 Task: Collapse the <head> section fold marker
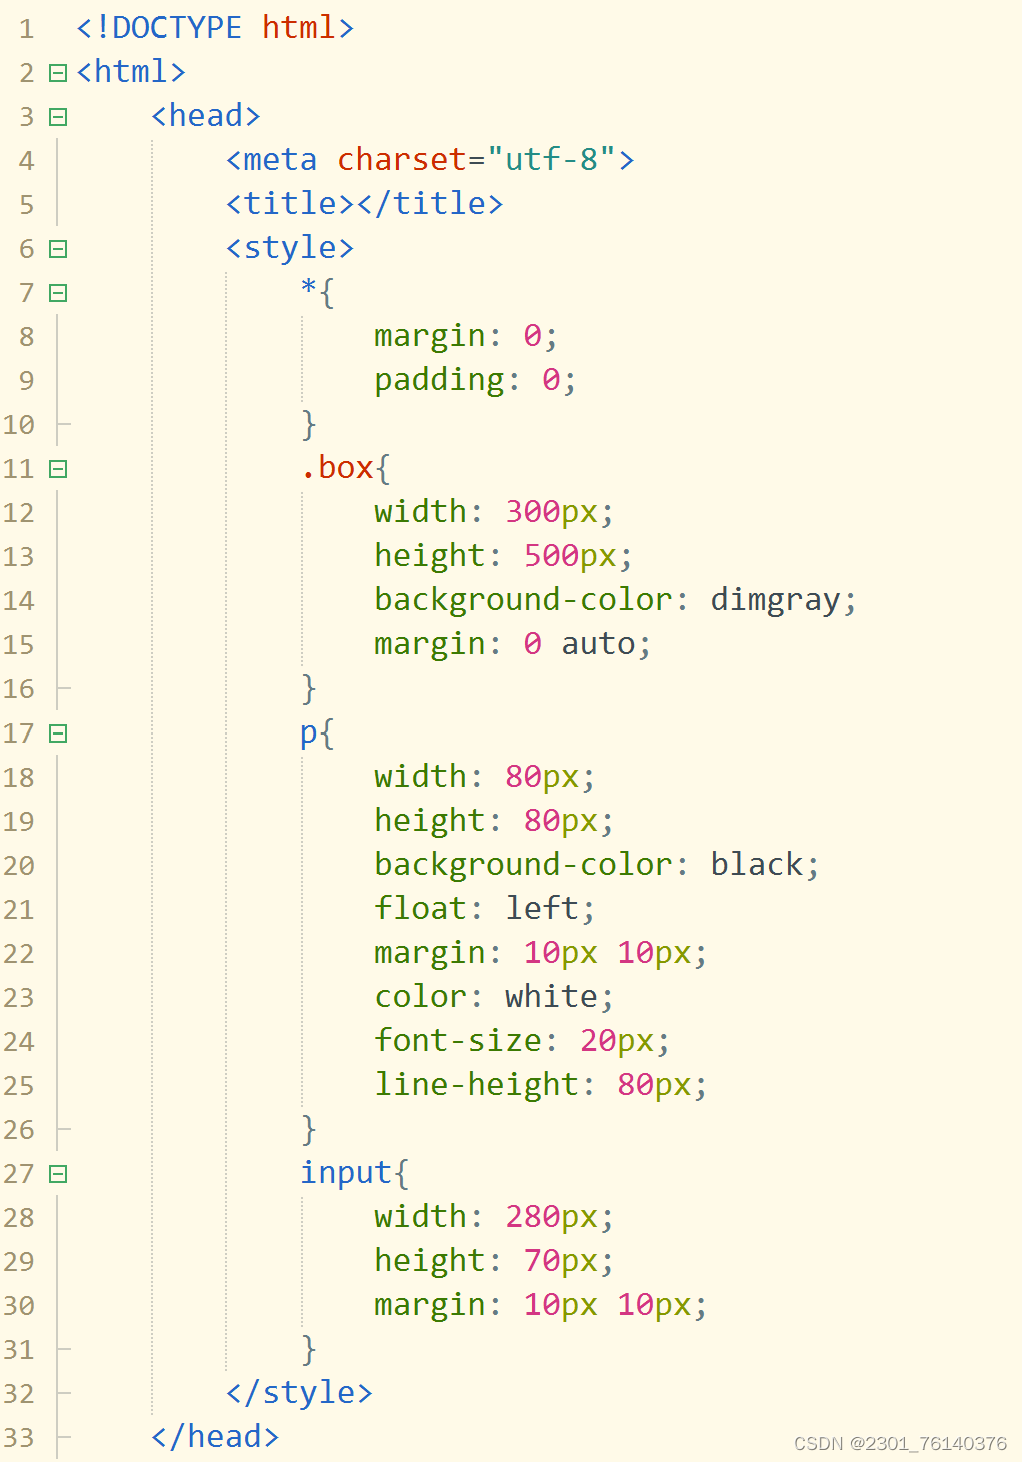57,116
